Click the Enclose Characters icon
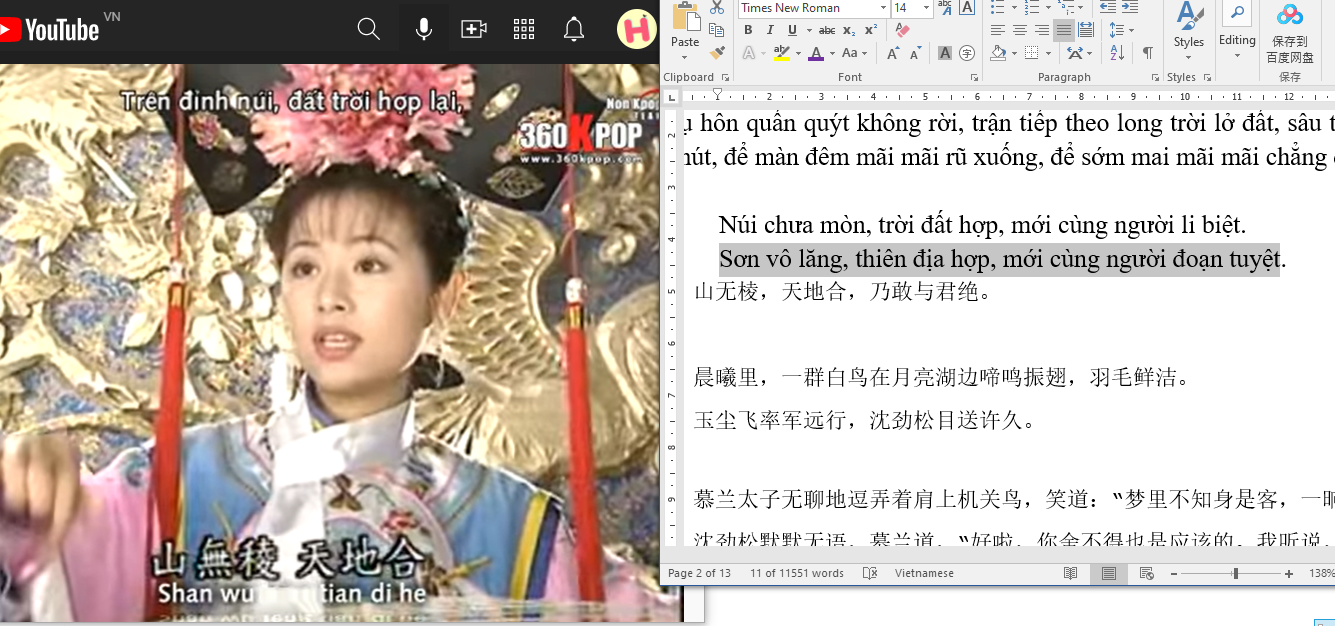Screen dimensions: 1335x626 pyautogui.click(x=966, y=53)
